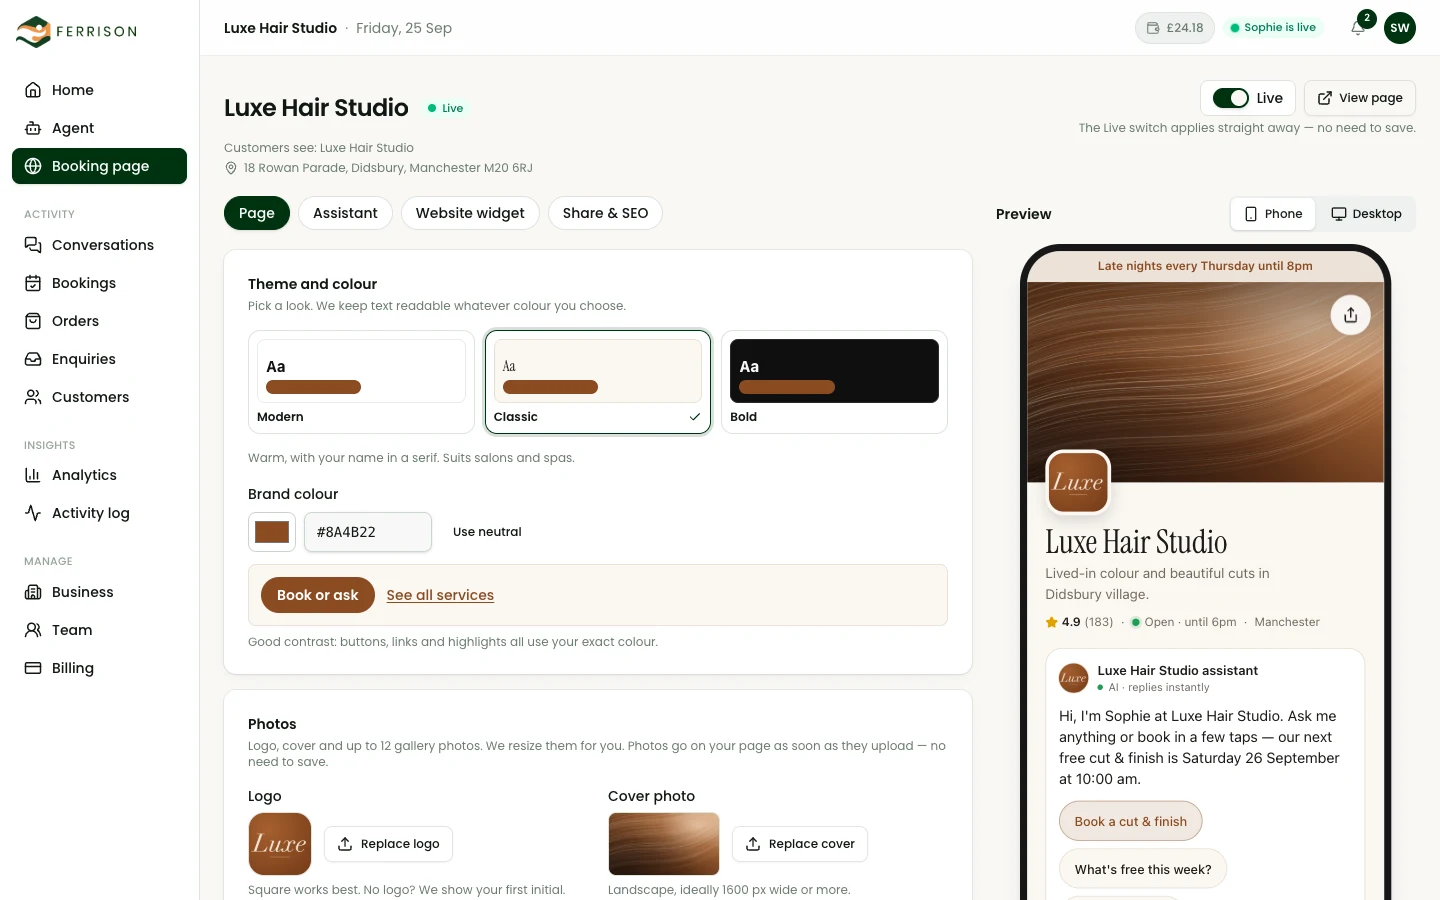The width and height of the screenshot is (1440, 900).
Task: Click the Luxe logo in phone preview
Action: click(x=1078, y=482)
